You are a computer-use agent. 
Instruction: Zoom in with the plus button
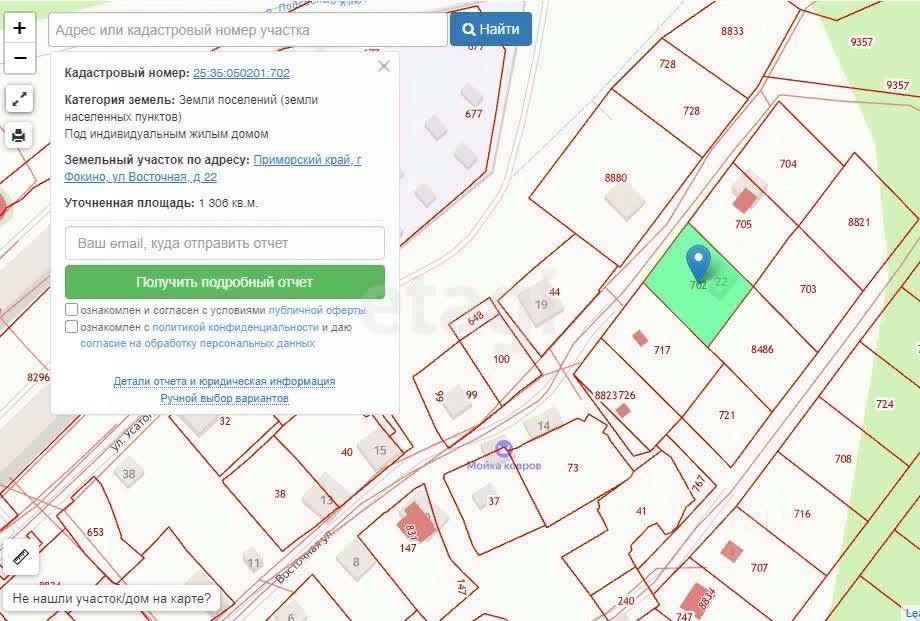(x=19, y=28)
